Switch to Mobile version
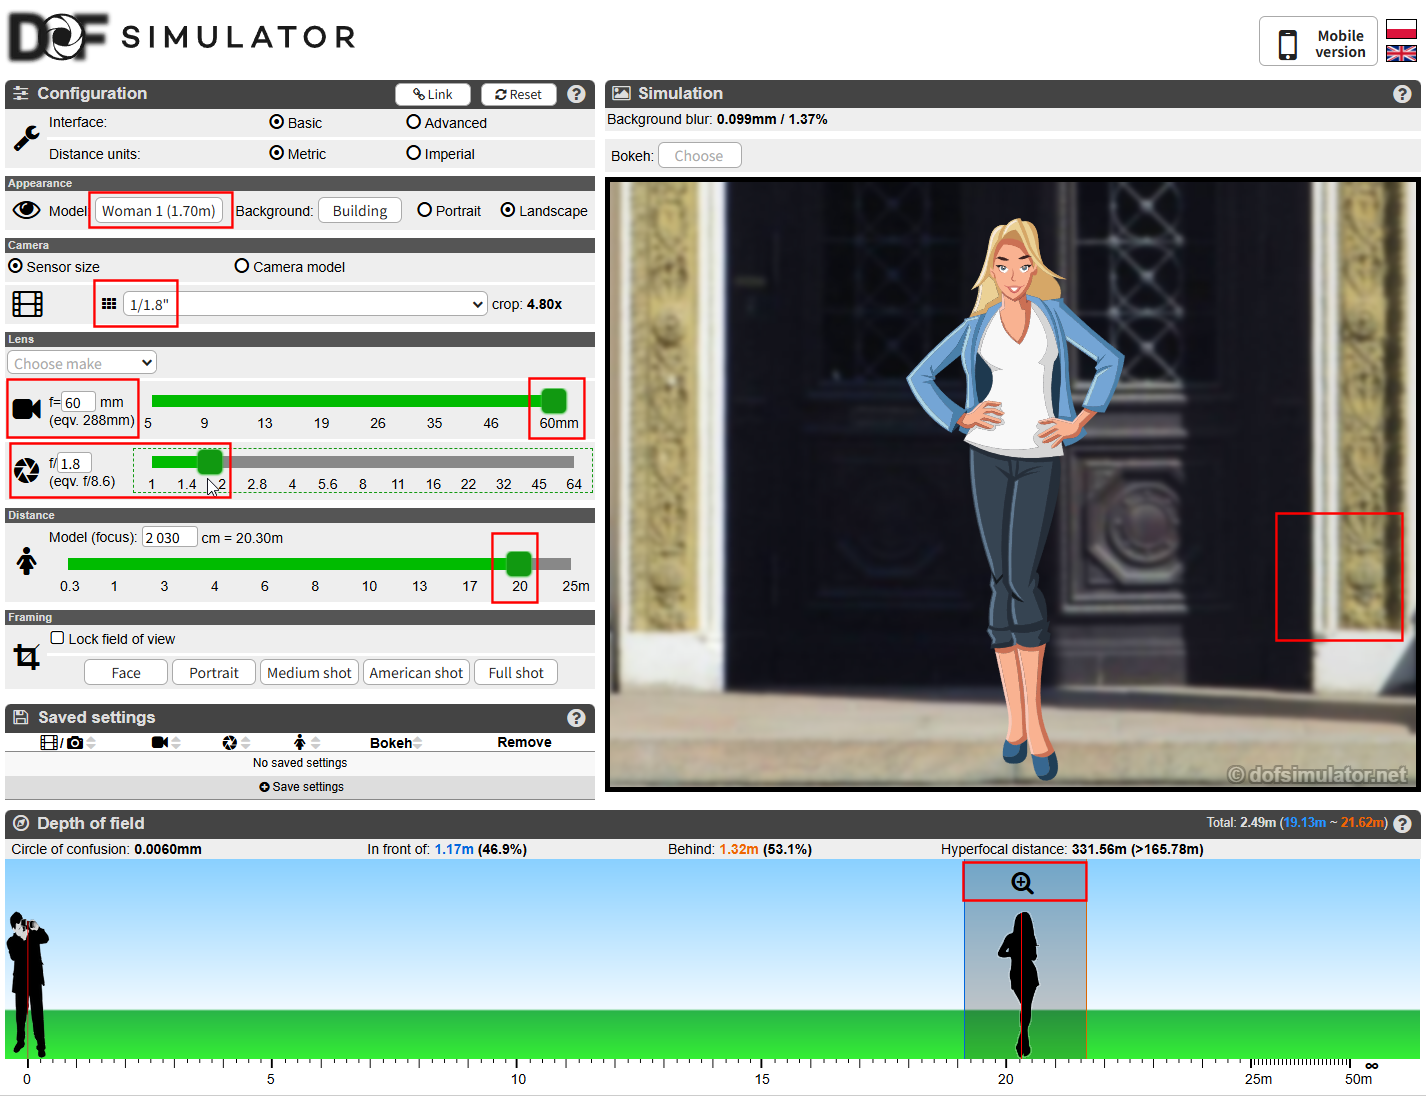 click(x=1318, y=43)
